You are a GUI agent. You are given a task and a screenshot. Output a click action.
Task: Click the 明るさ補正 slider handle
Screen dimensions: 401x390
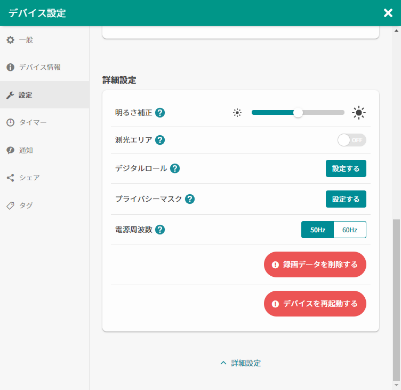298,113
